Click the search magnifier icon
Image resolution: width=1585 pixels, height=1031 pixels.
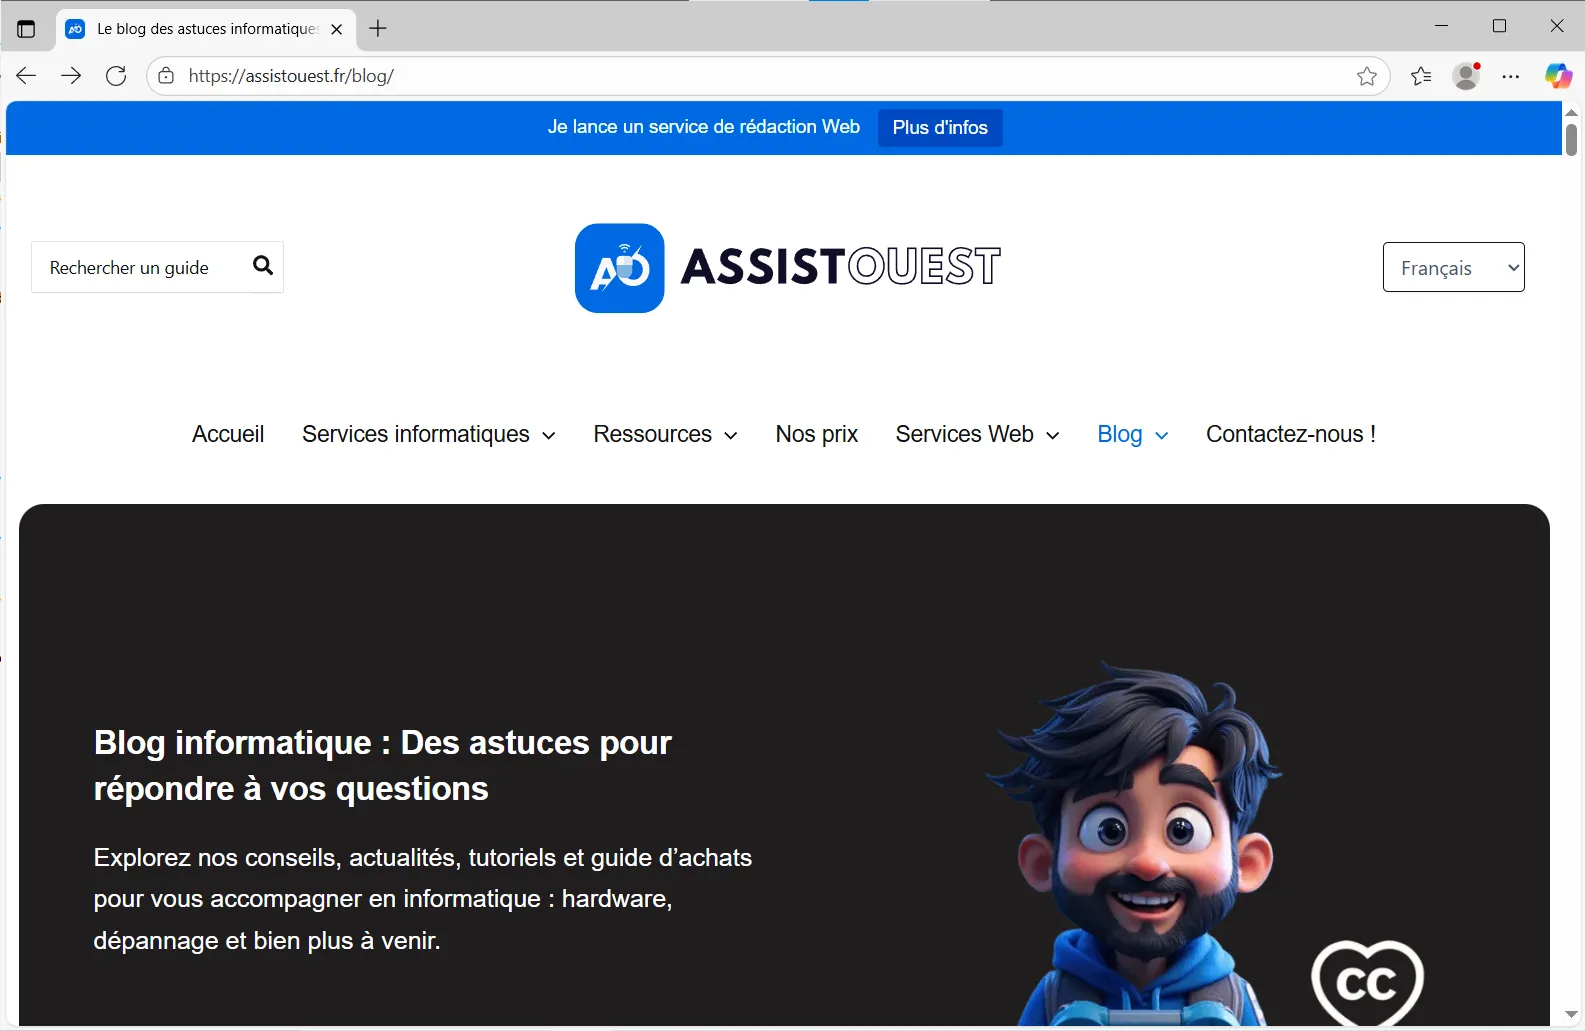pos(263,265)
